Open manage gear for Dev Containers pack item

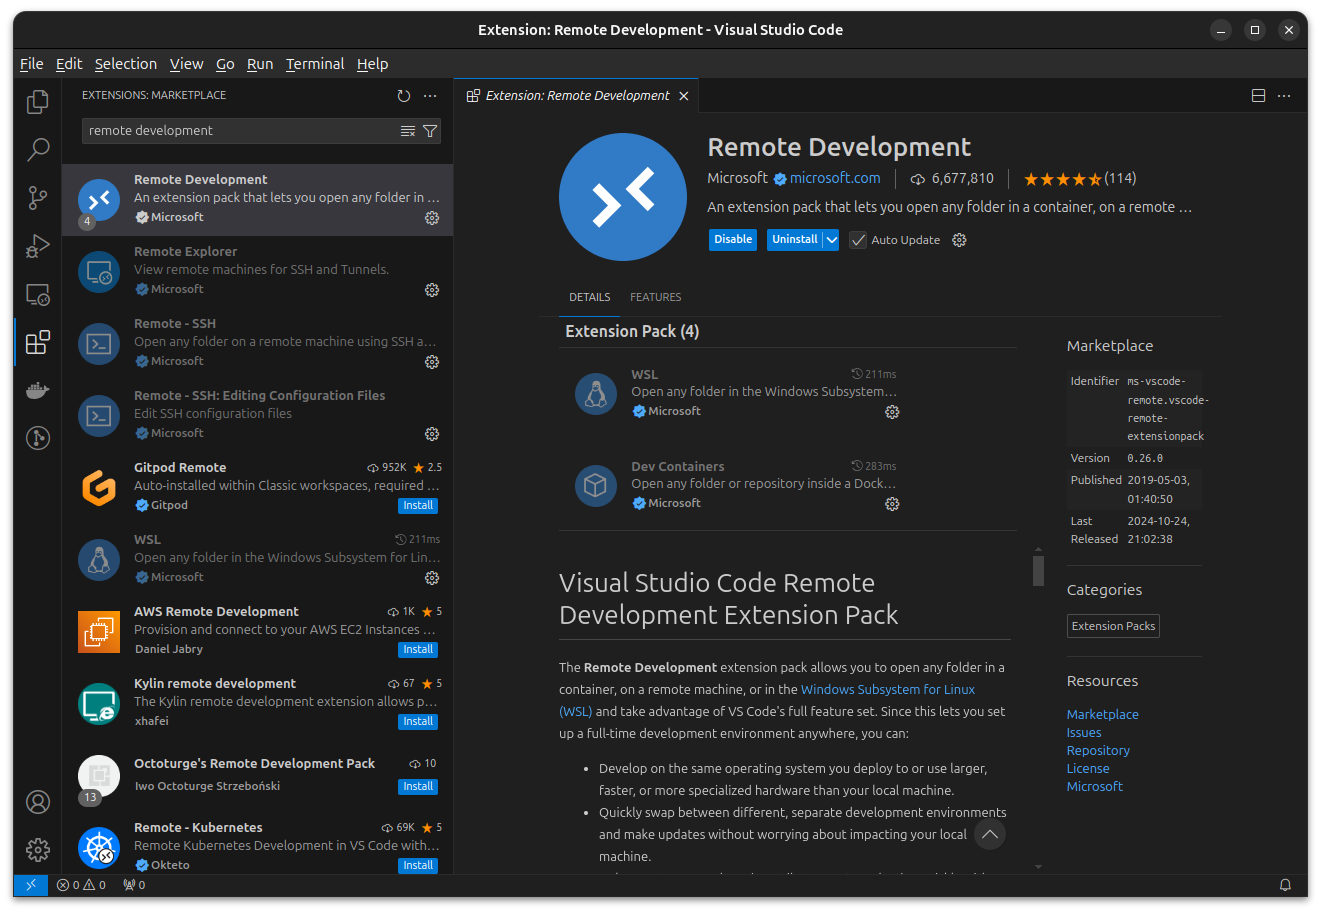pos(892,504)
